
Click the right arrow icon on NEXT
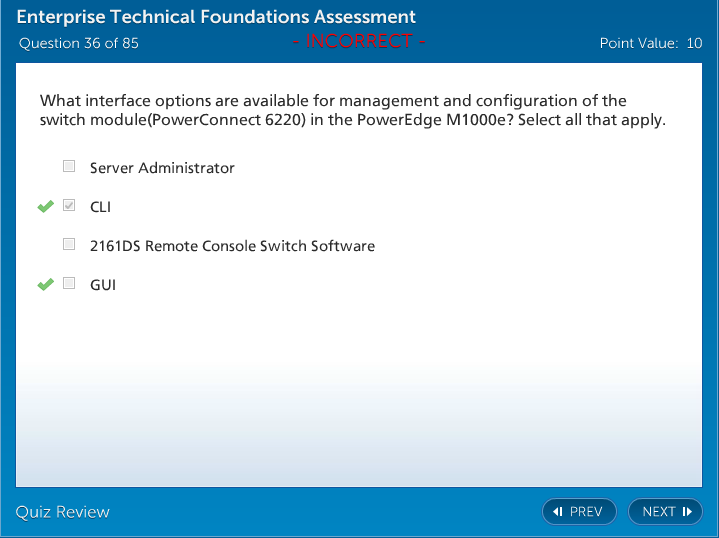(x=687, y=512)
